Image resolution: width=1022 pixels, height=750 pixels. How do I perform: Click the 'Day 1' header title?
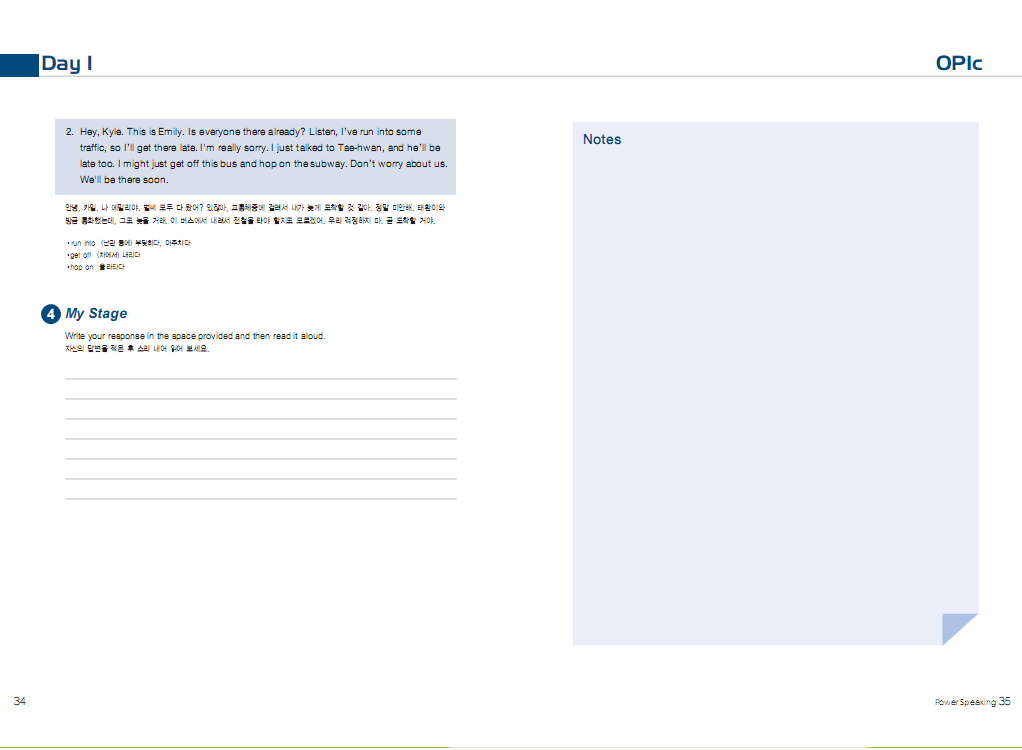pyautogui.click(x=67, y=64)
